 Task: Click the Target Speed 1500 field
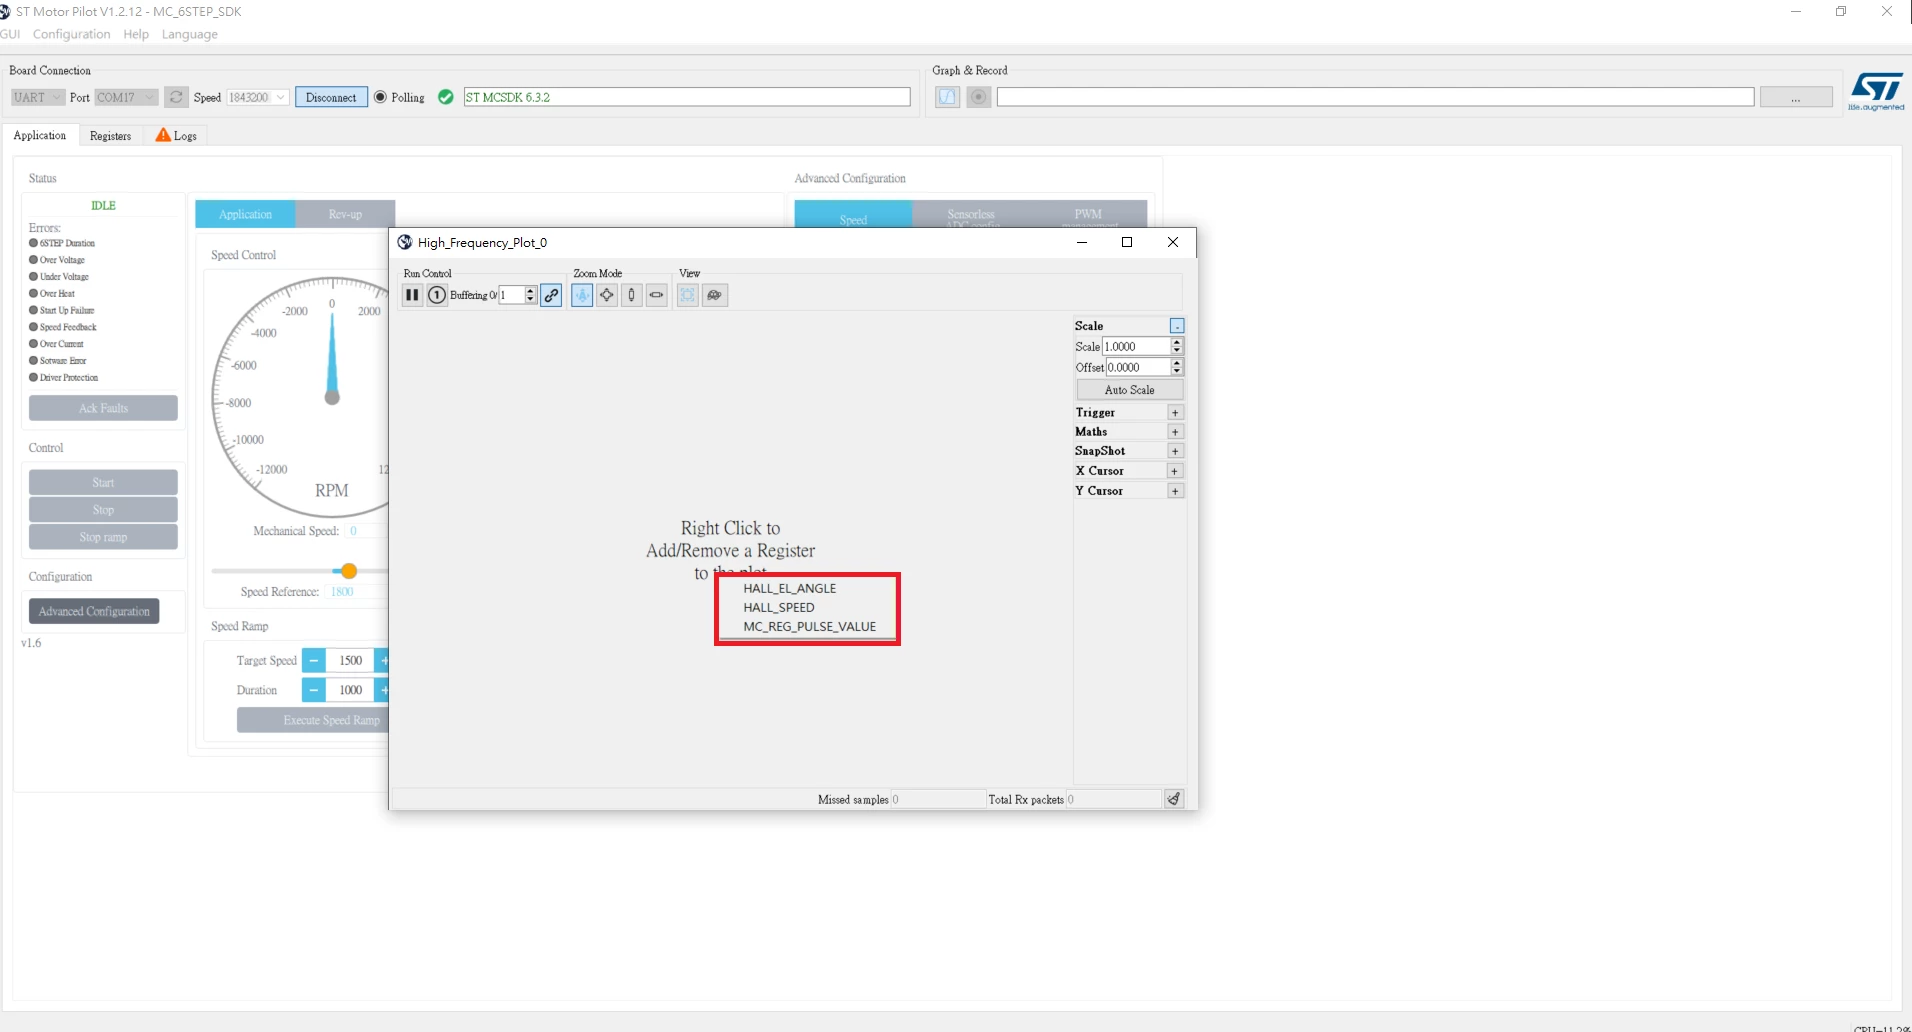(350, 660)
